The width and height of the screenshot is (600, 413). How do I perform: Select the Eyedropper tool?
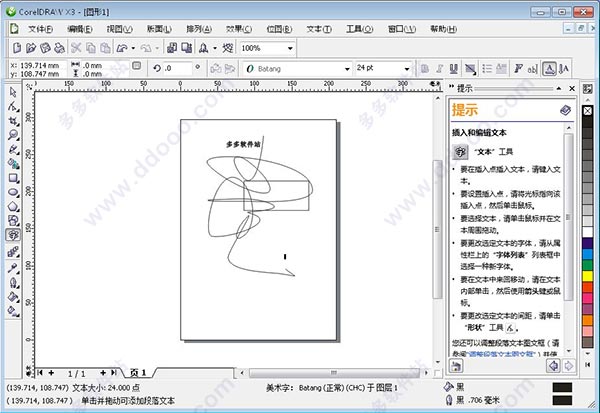pyautogui.click(x=13, y=268)
